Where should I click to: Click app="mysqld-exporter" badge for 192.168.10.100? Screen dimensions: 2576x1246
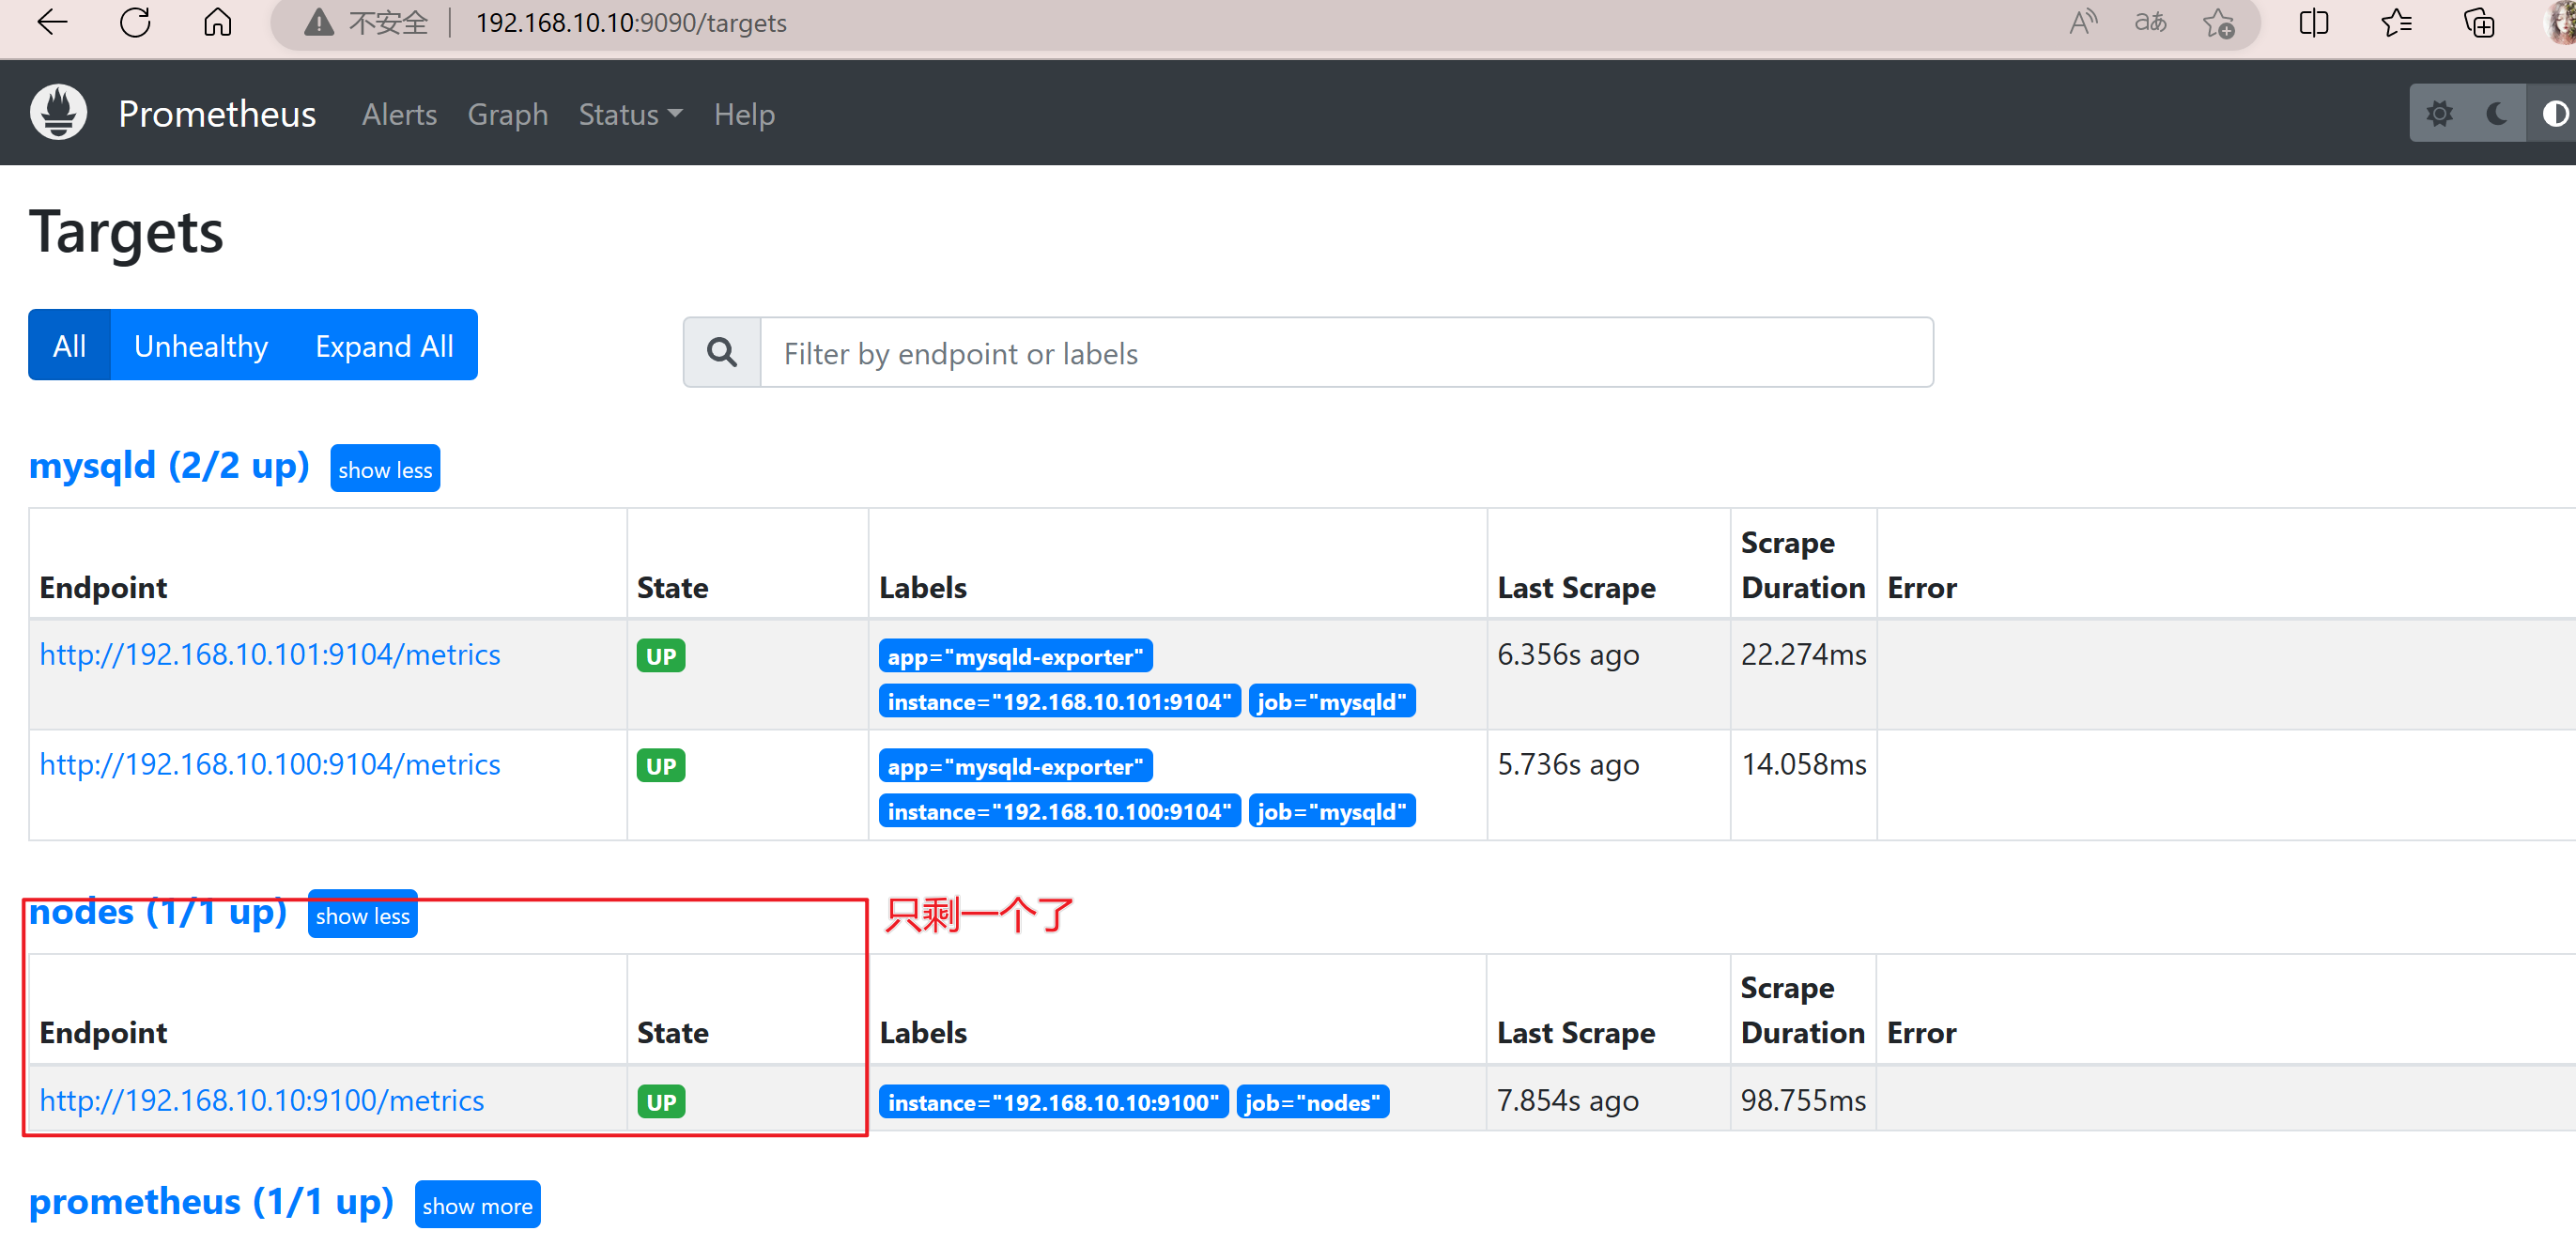[x=1015, y=766]
